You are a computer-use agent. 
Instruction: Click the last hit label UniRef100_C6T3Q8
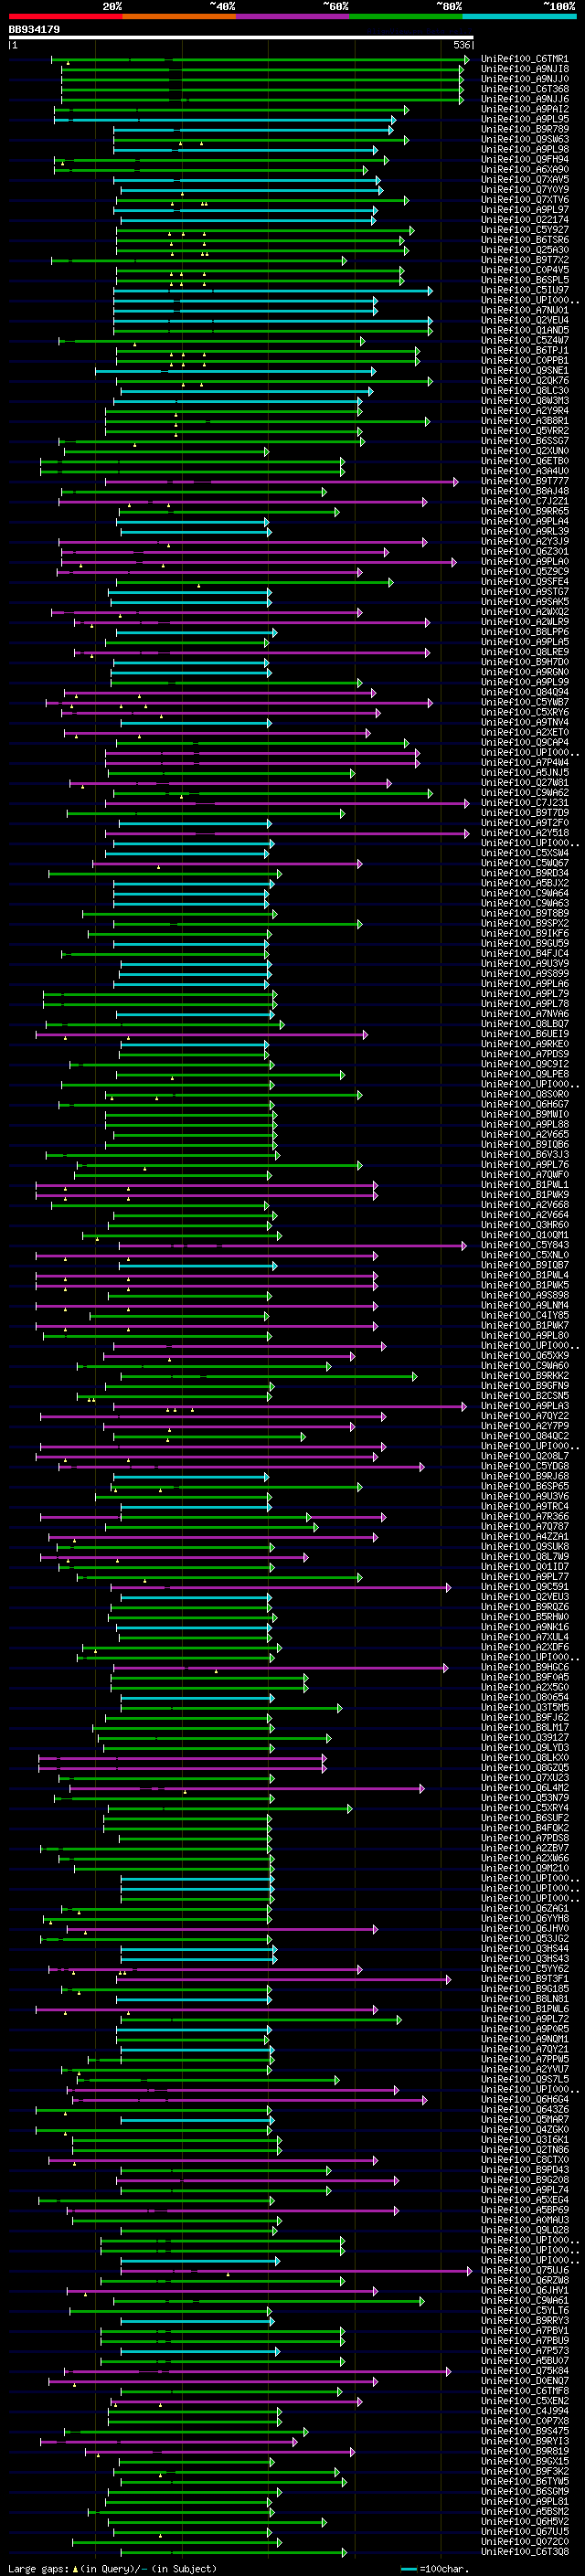525,2551
